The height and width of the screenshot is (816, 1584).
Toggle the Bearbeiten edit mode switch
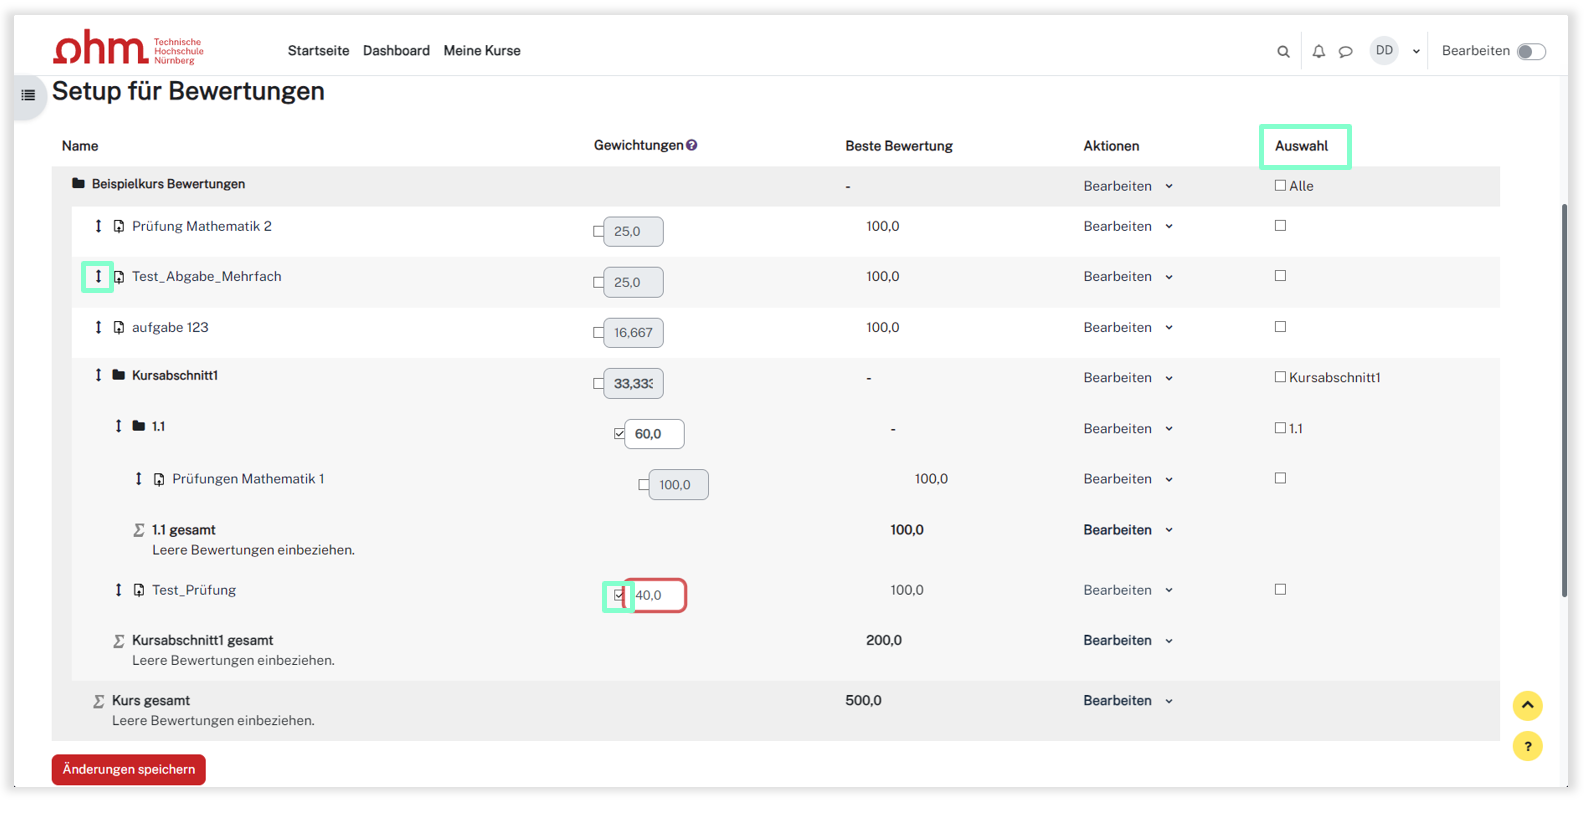pyautogui.click(x=1530, y=52)
